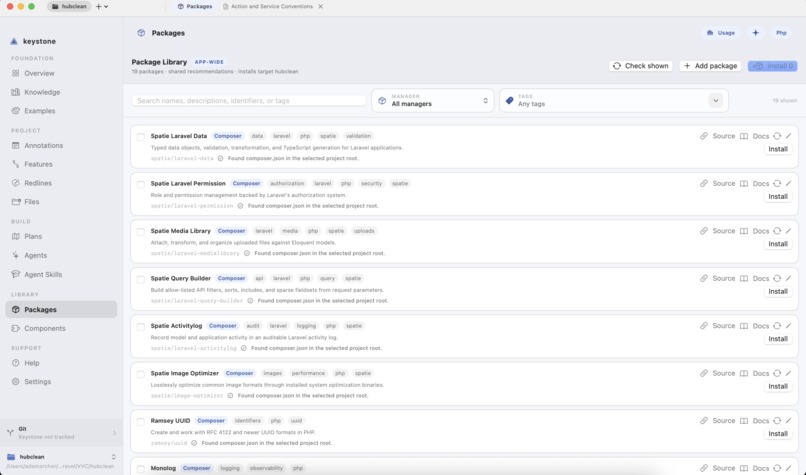Open Source link for Monolog
Screen dimensions: 806x475
[x=718, y=468]
